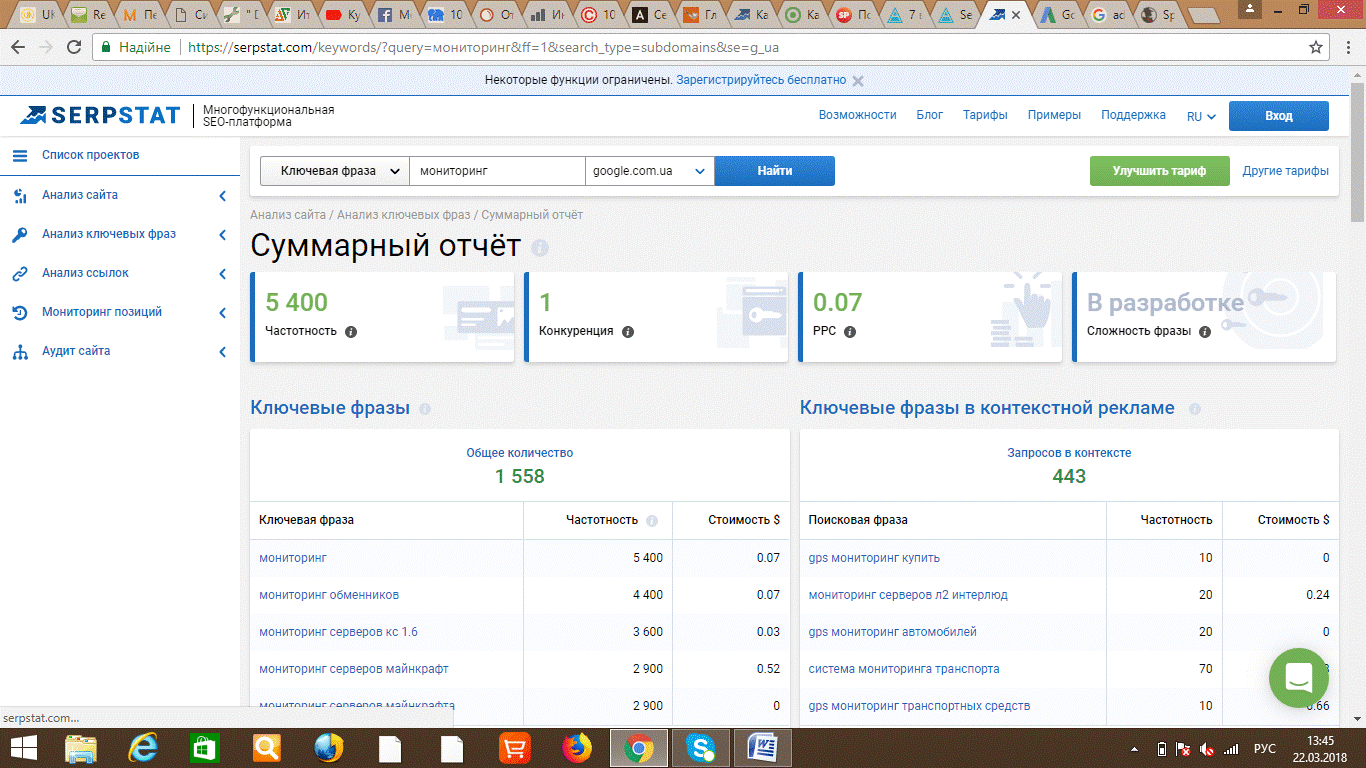Go back to the previous page
This screenshot has height=768, width=1366.
click(18, 47)
